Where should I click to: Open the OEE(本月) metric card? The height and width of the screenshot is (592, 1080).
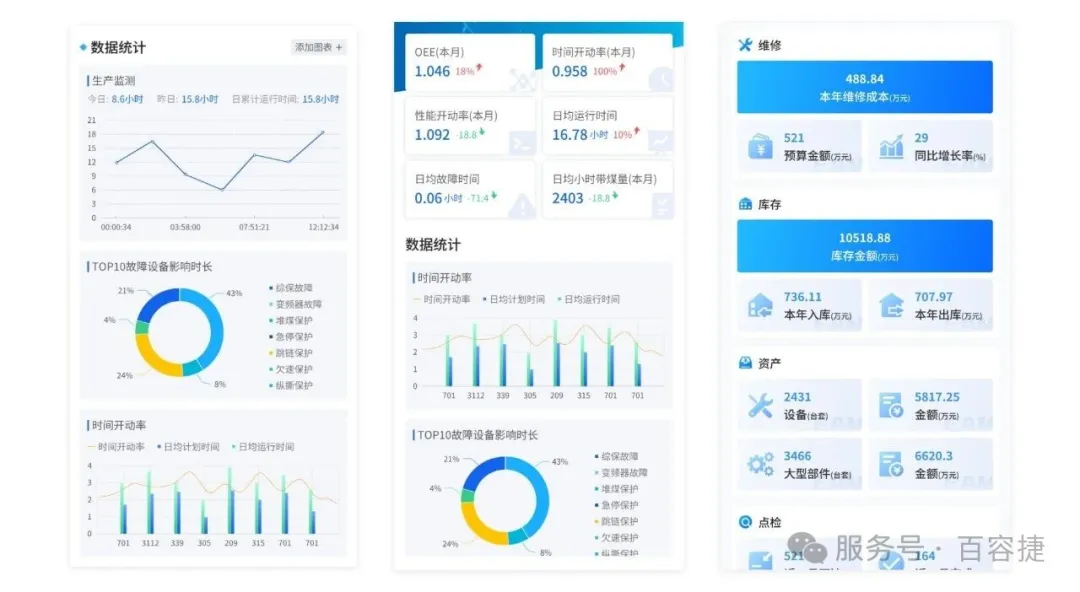[x=469, y=62]
